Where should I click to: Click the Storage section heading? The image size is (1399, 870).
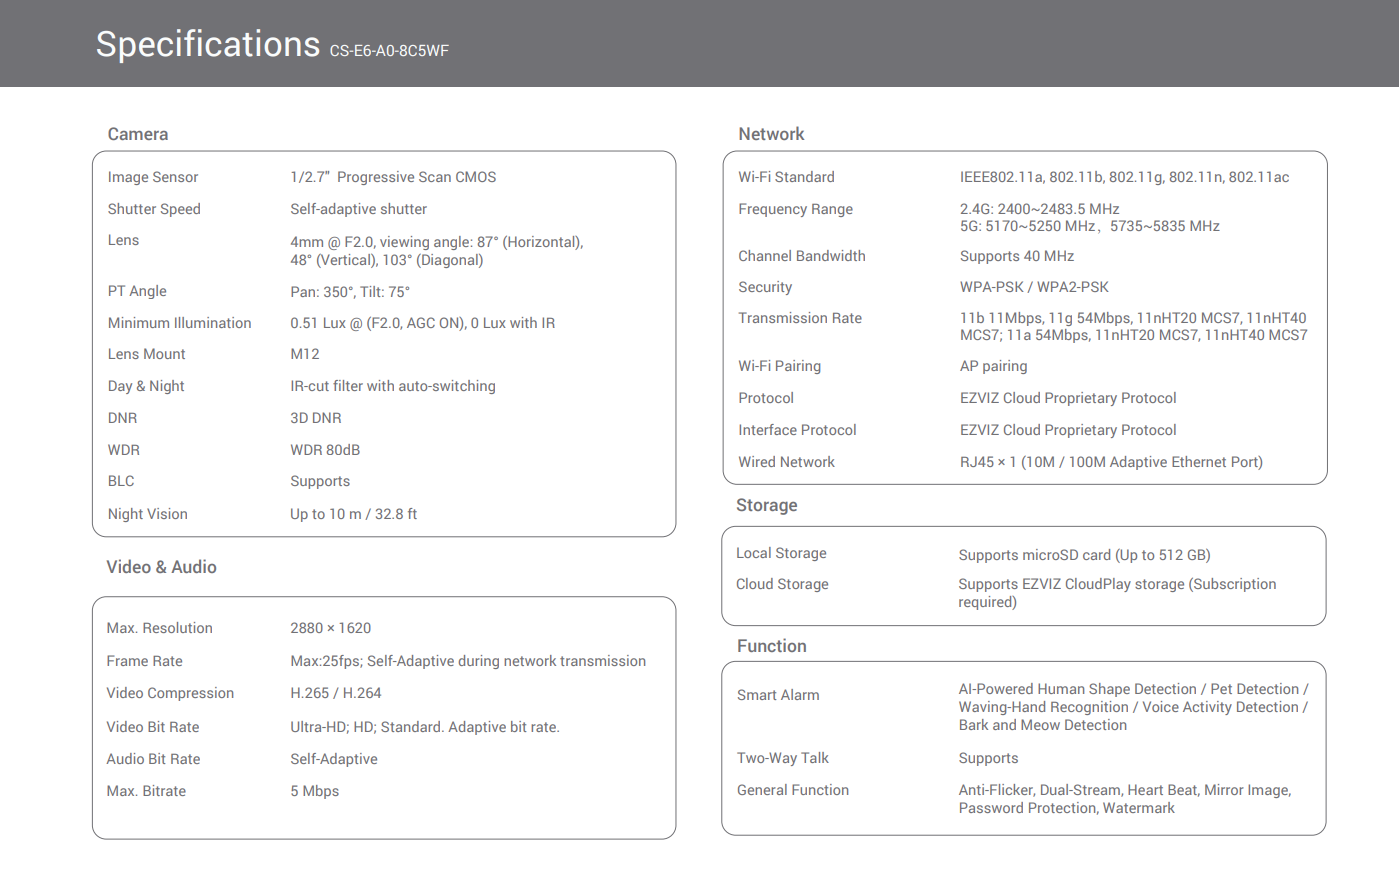tap(766, 505)
